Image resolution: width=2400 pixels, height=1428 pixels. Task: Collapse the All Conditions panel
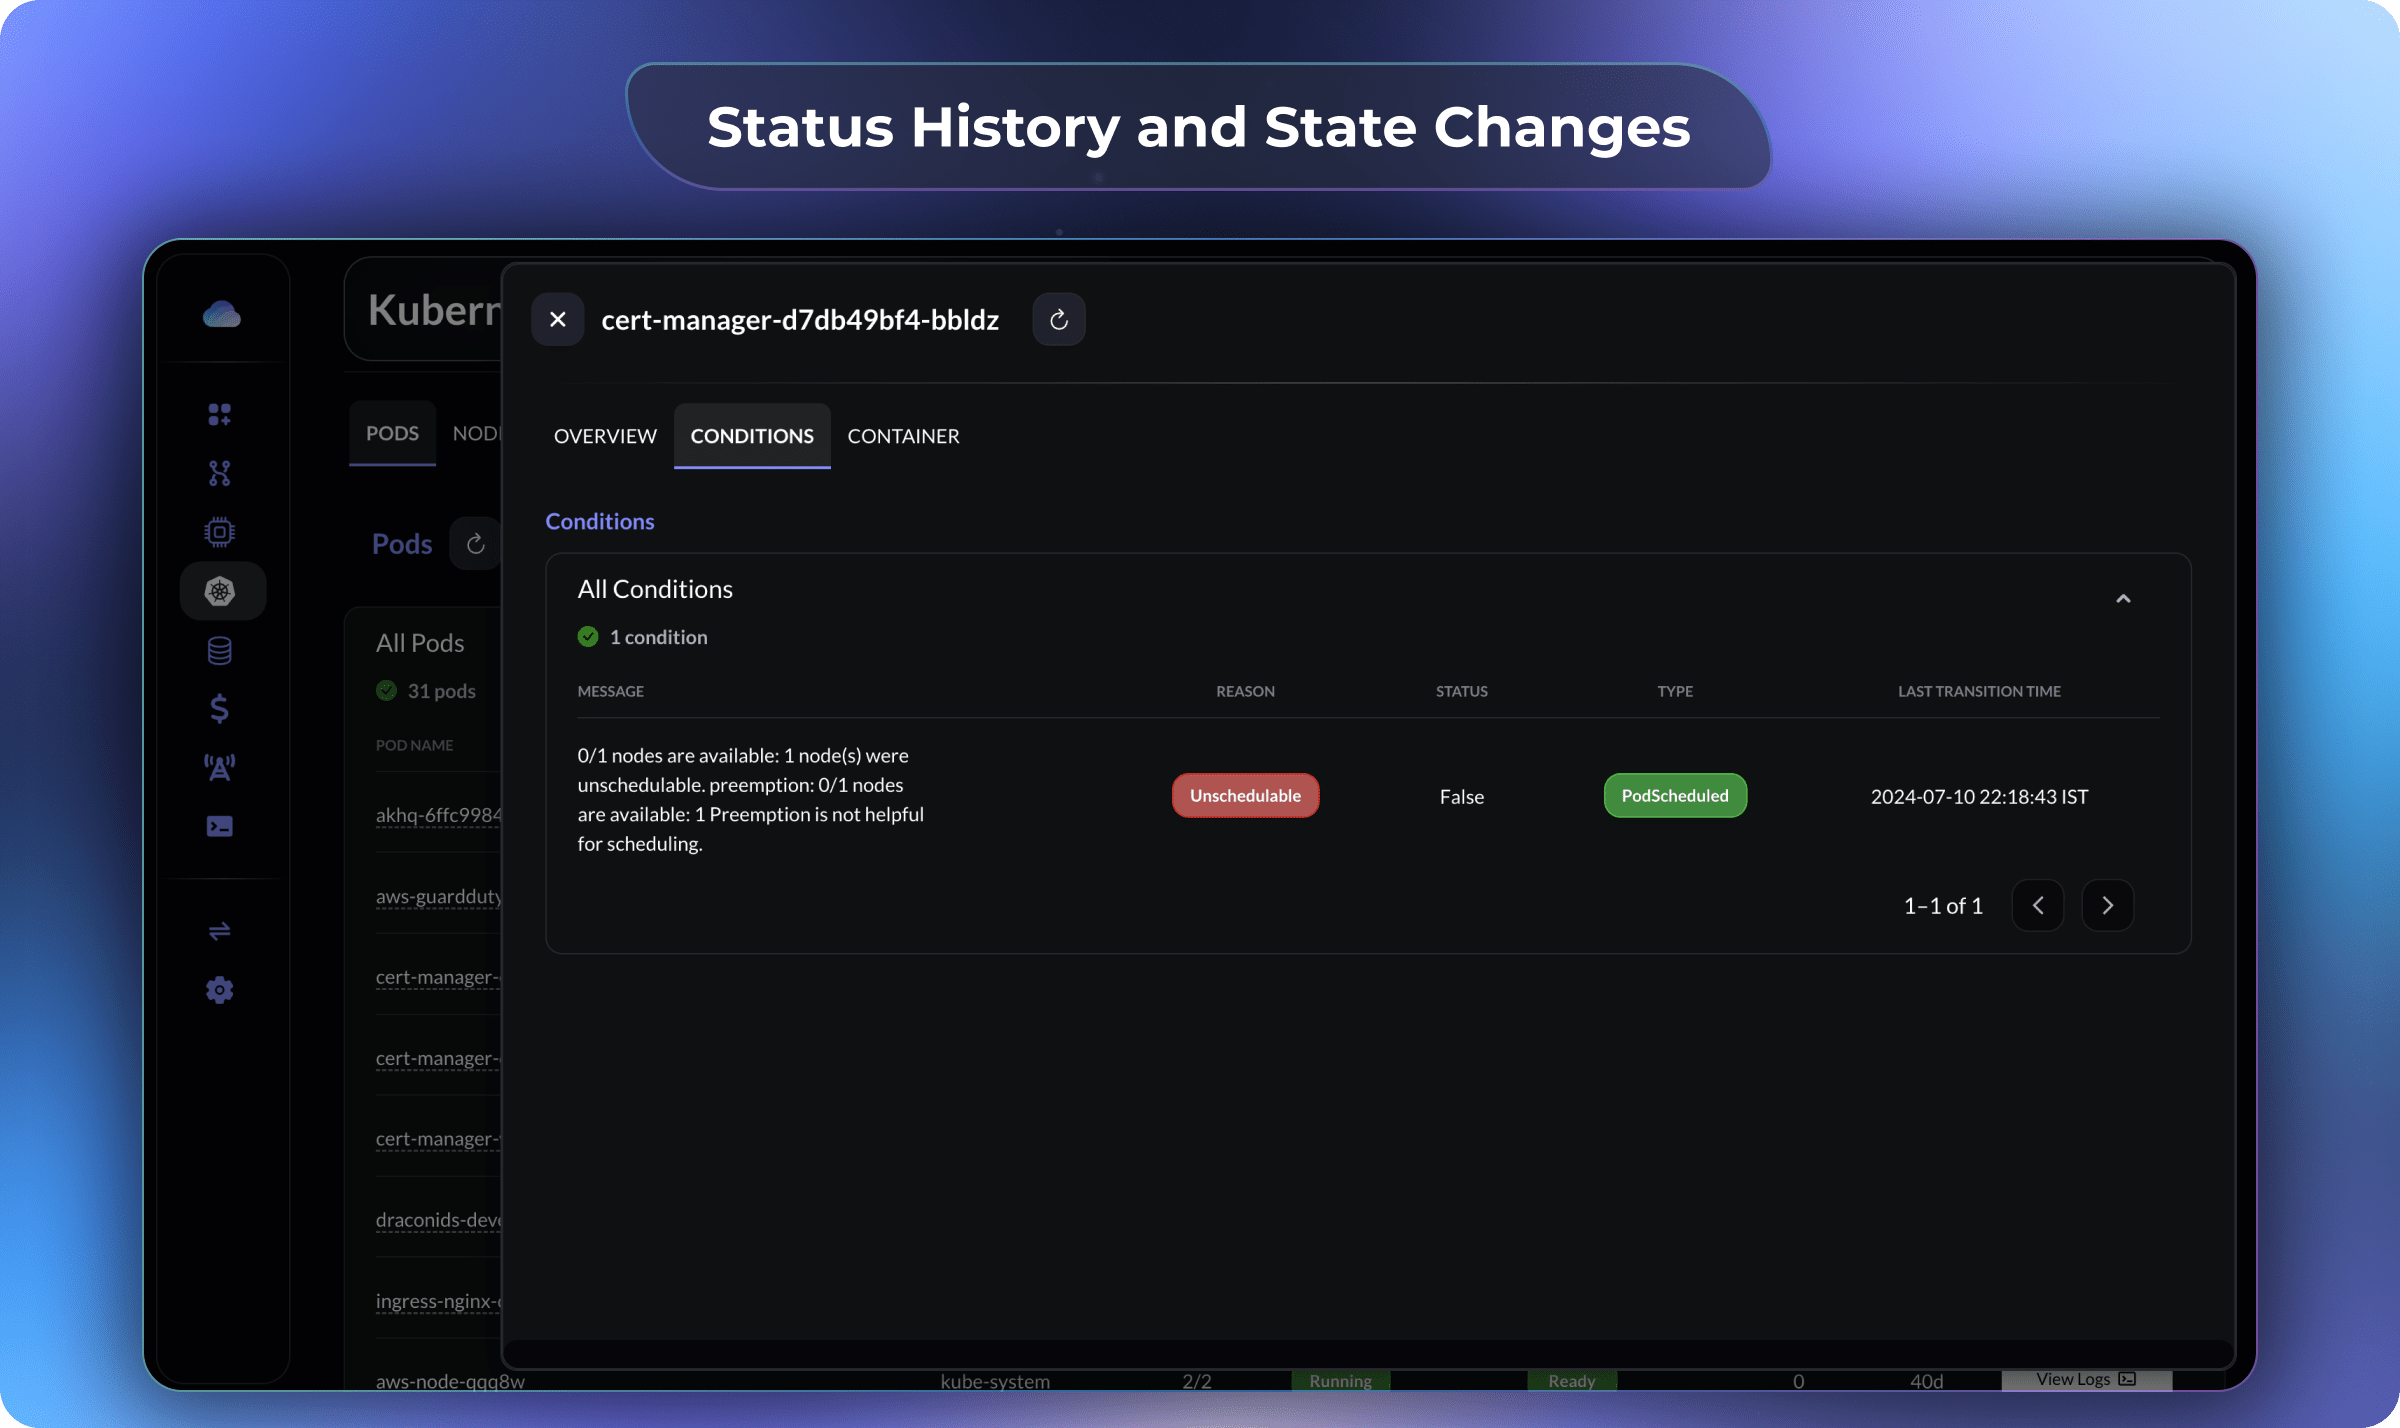[2124, 598]
